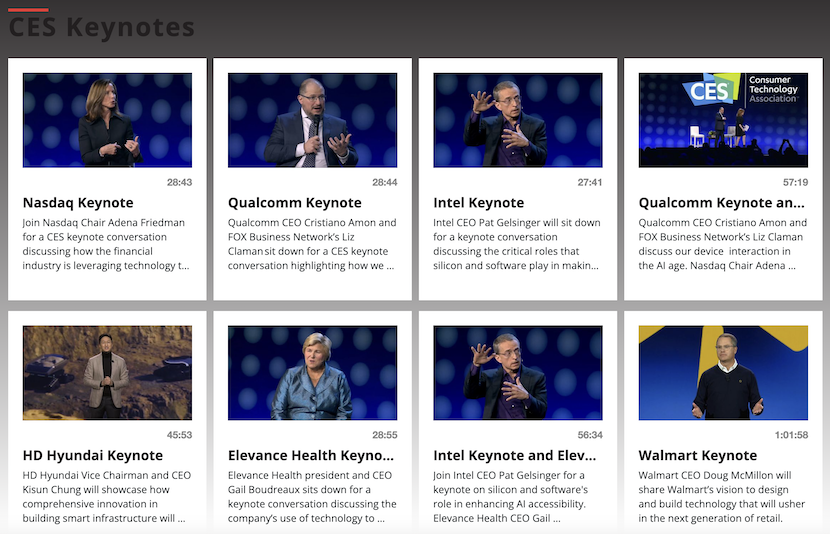
Task: Click the 45:53 duration on HD Hyundai card
Action: point(179,435)
